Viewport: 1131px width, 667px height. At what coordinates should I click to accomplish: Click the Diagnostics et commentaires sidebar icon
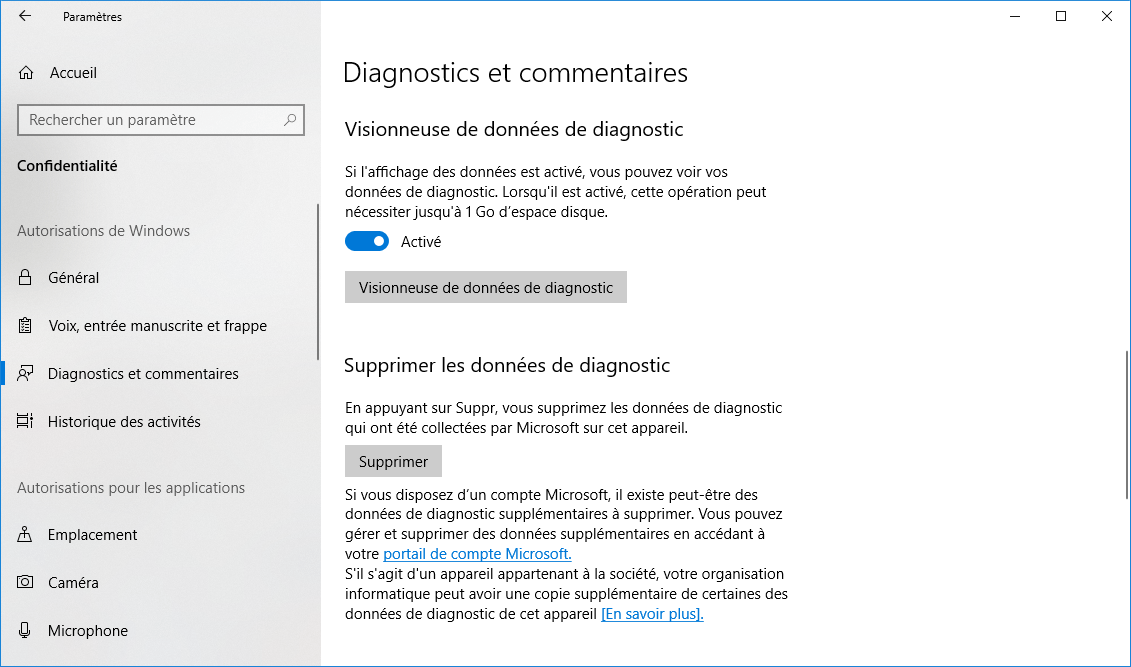coord(25,374)
